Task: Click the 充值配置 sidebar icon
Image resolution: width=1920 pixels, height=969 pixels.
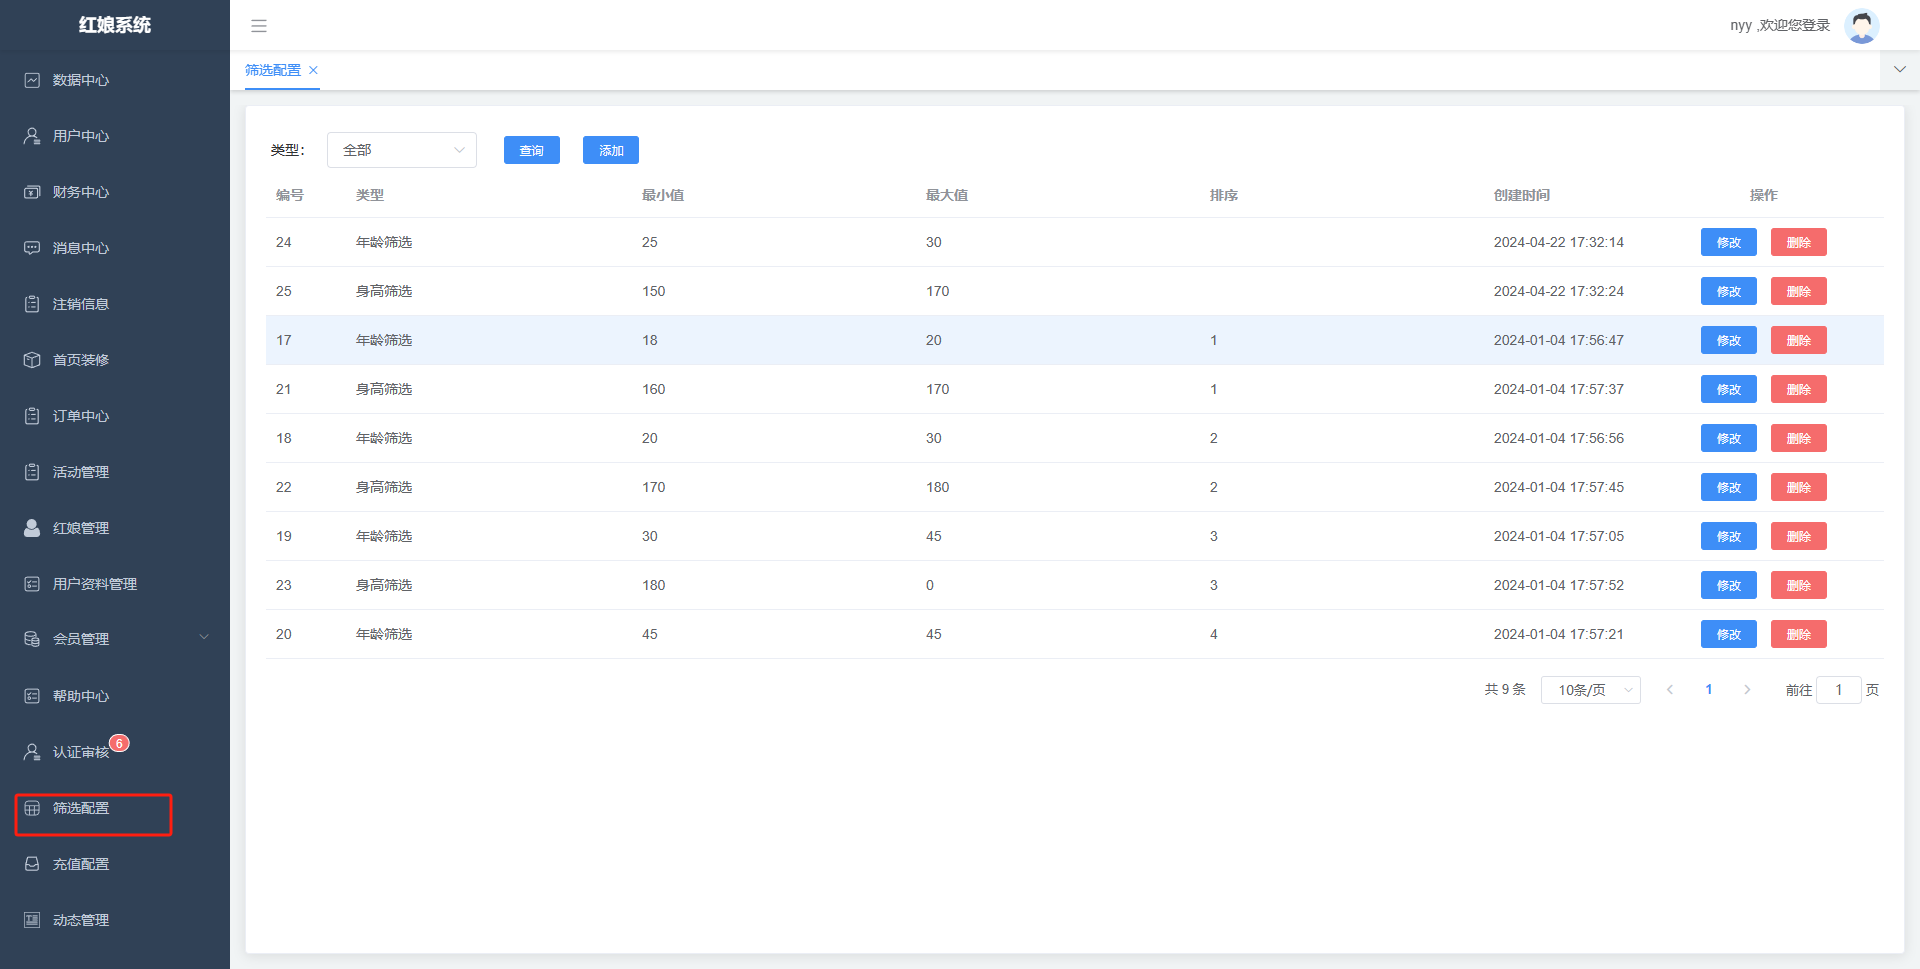Action: tap(32, 864)
